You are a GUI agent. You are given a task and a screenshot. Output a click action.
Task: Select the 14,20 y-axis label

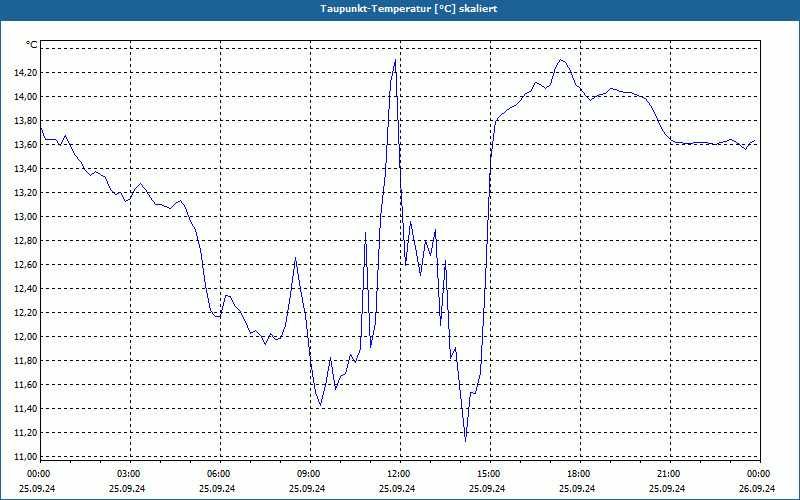[25, 72]
